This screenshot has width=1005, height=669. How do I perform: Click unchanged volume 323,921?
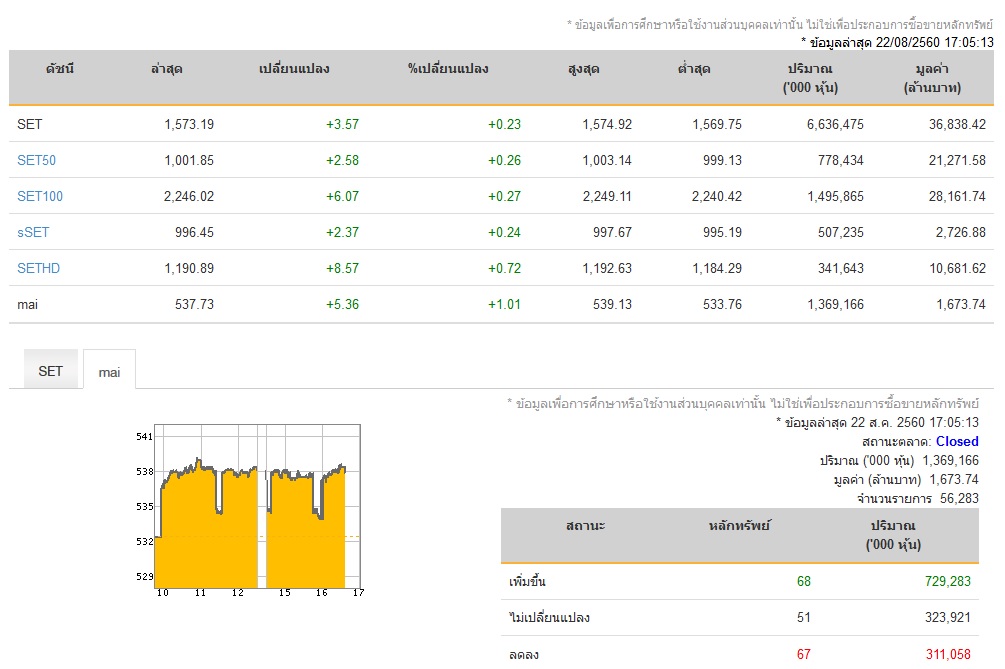click(948, 617)
